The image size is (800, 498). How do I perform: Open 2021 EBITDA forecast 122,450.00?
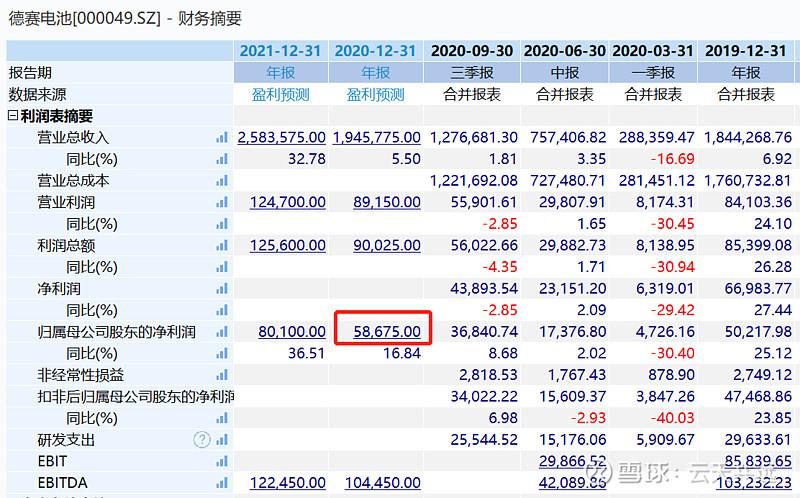pyautogui.click(x=288, y=483)
